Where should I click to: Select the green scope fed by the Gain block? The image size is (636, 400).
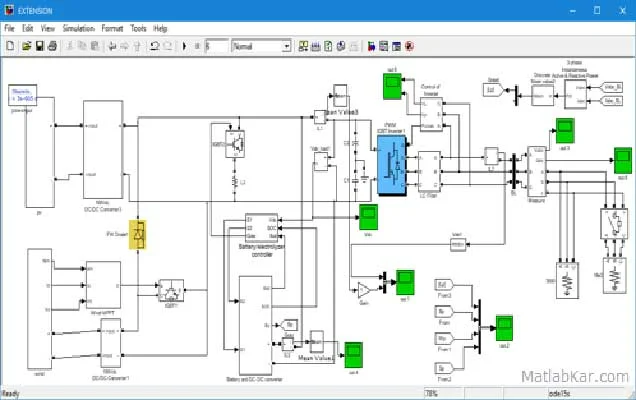tap(405, 282)
